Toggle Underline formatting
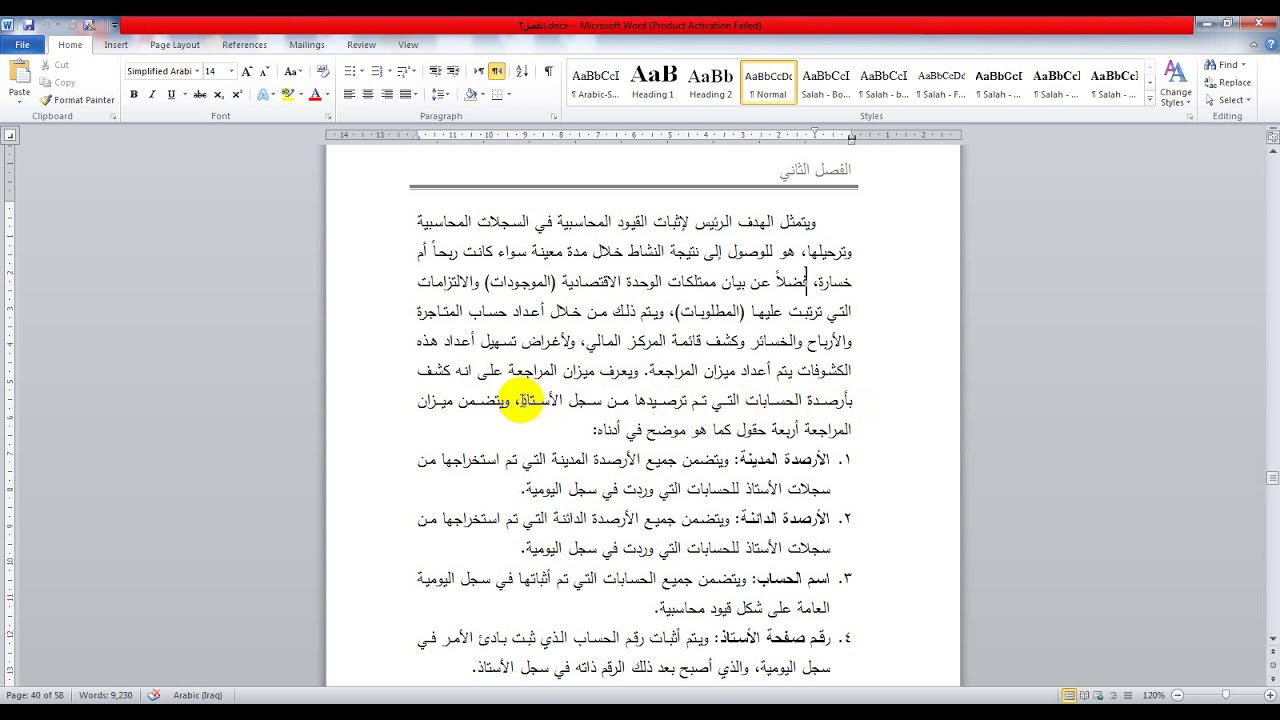Viewport: 1280px width, 720px height. click(171, 94)
